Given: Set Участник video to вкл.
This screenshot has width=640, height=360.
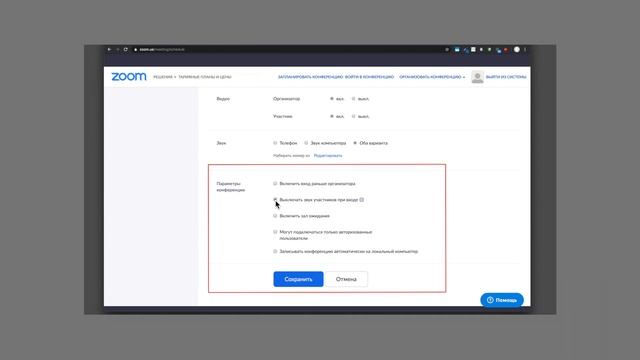Looking at the screenshot, I should point(332,116).
